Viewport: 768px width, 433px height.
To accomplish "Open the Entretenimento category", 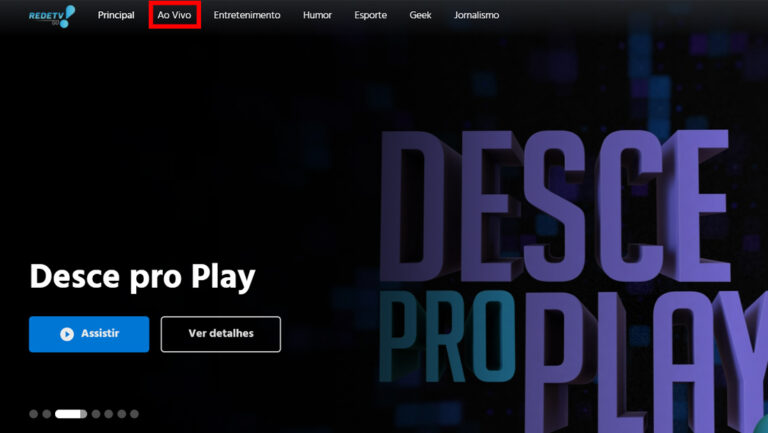I will pyautogui.click(x=247, y=15).
